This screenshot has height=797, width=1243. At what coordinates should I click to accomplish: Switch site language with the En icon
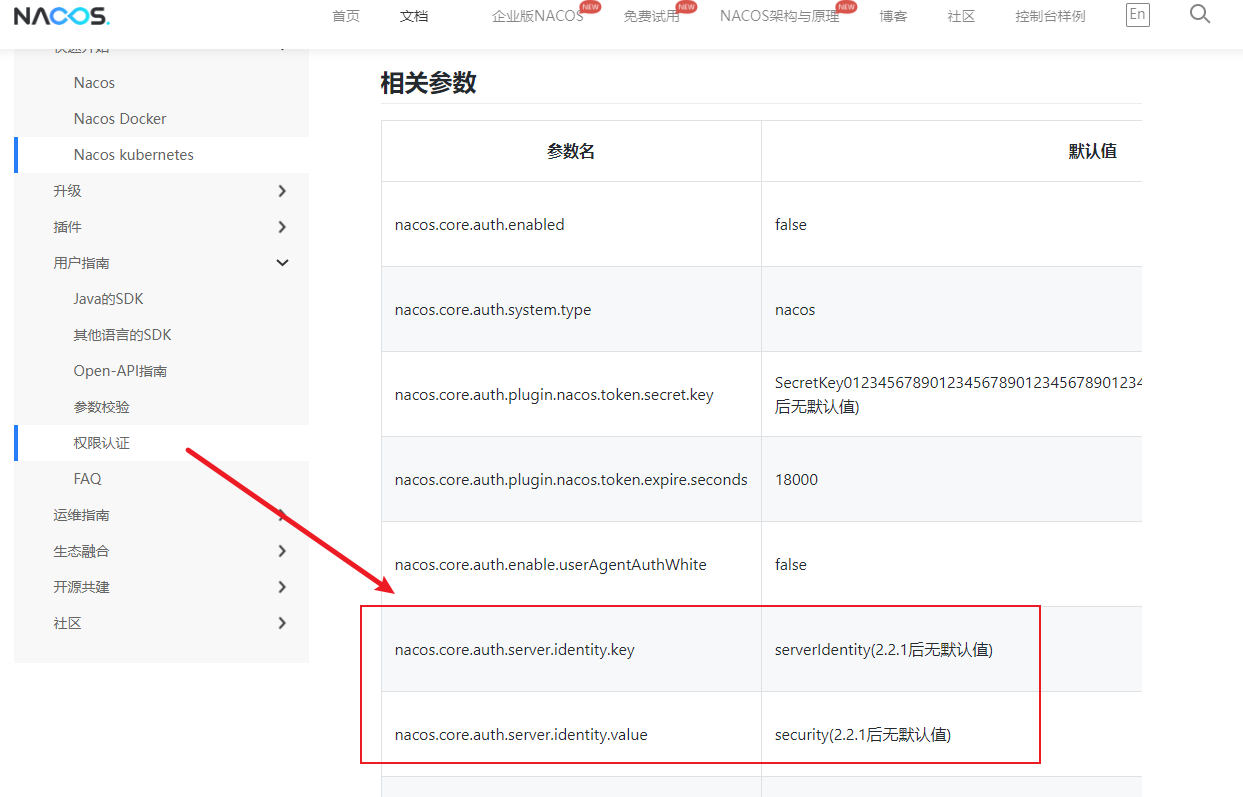pyautogui.click(x=1137, y=15)
